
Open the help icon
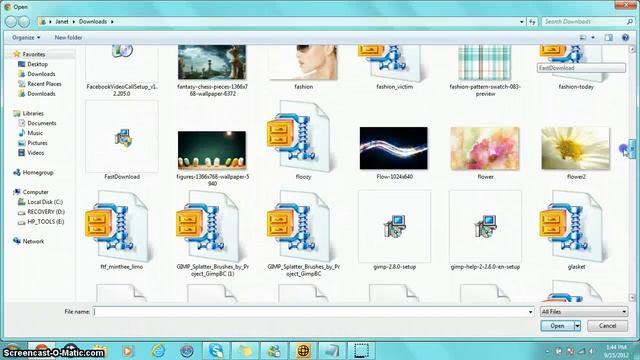coord(625,38)
